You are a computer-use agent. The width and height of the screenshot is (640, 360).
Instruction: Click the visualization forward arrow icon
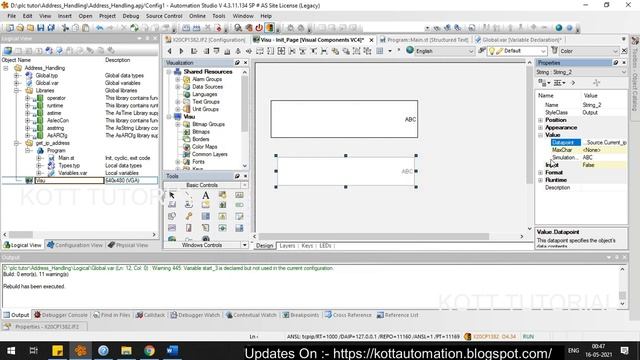181,51
